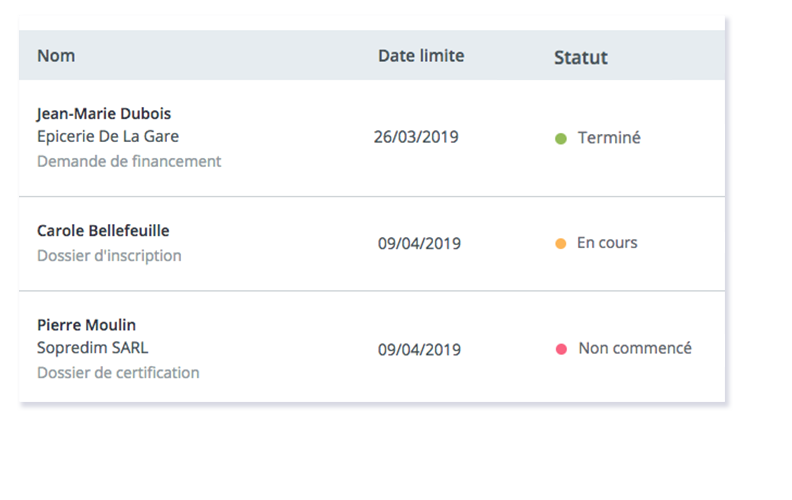Open Pierre Moulin entry
Image resolution: width=792 pixels, height=500 pixels.
click(86, 325)
